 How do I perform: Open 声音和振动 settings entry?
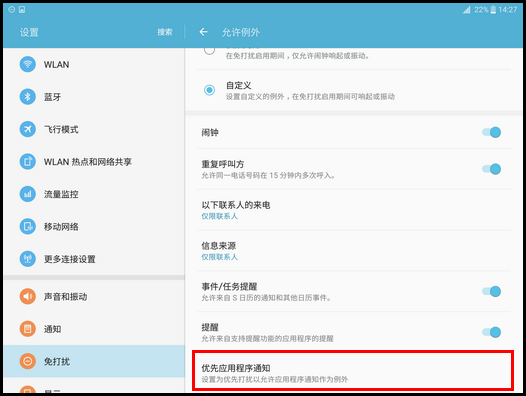point(94,296)
